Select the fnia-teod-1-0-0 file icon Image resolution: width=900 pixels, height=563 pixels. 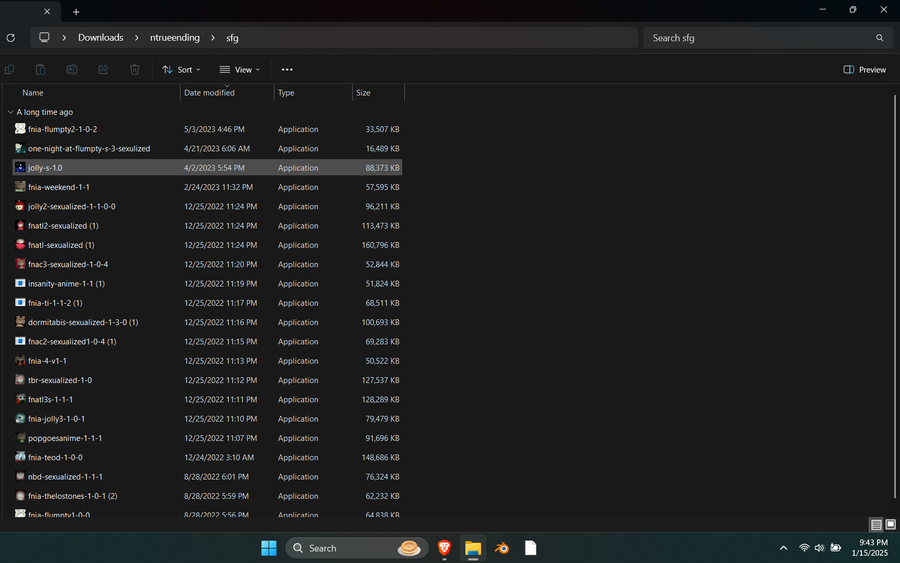tap(20, 457)
